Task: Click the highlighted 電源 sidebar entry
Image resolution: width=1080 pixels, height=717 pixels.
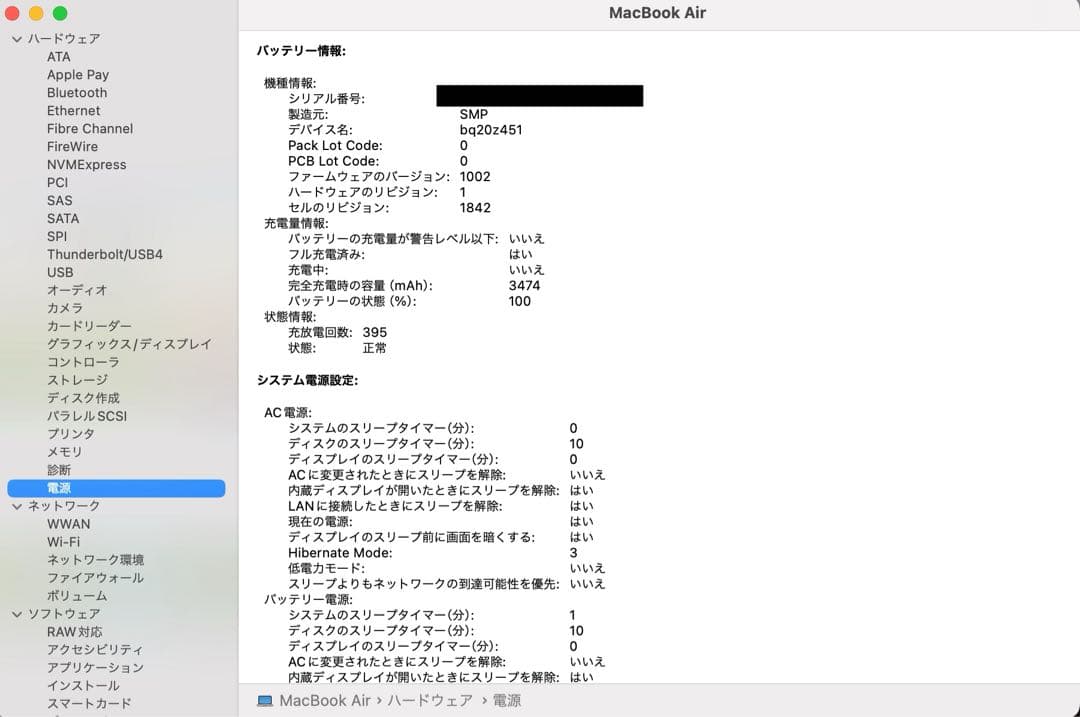Action: [61, 488]
